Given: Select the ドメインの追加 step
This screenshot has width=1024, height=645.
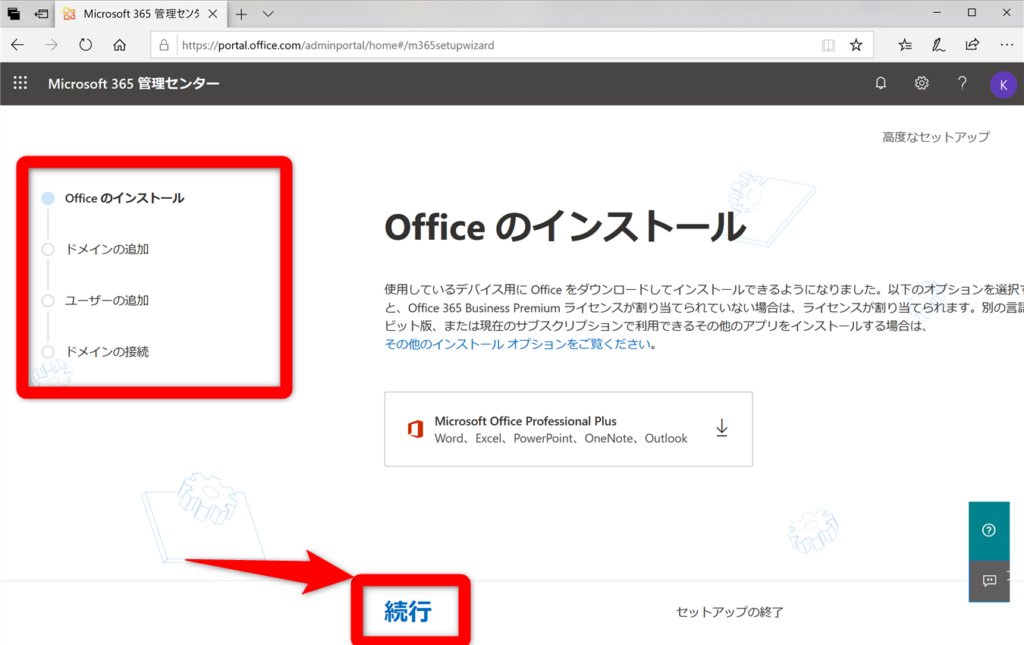Looking at the screenshot, I should point(106,249).
